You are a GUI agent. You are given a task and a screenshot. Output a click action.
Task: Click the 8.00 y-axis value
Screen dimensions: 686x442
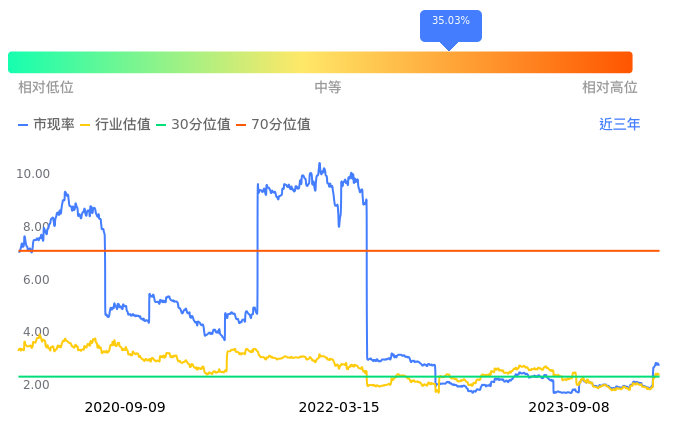tap(36, 227)
